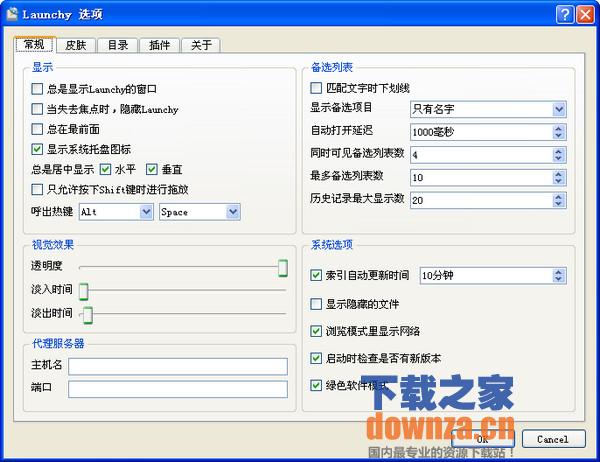Toggle 水平 centering checkbox

105,169
